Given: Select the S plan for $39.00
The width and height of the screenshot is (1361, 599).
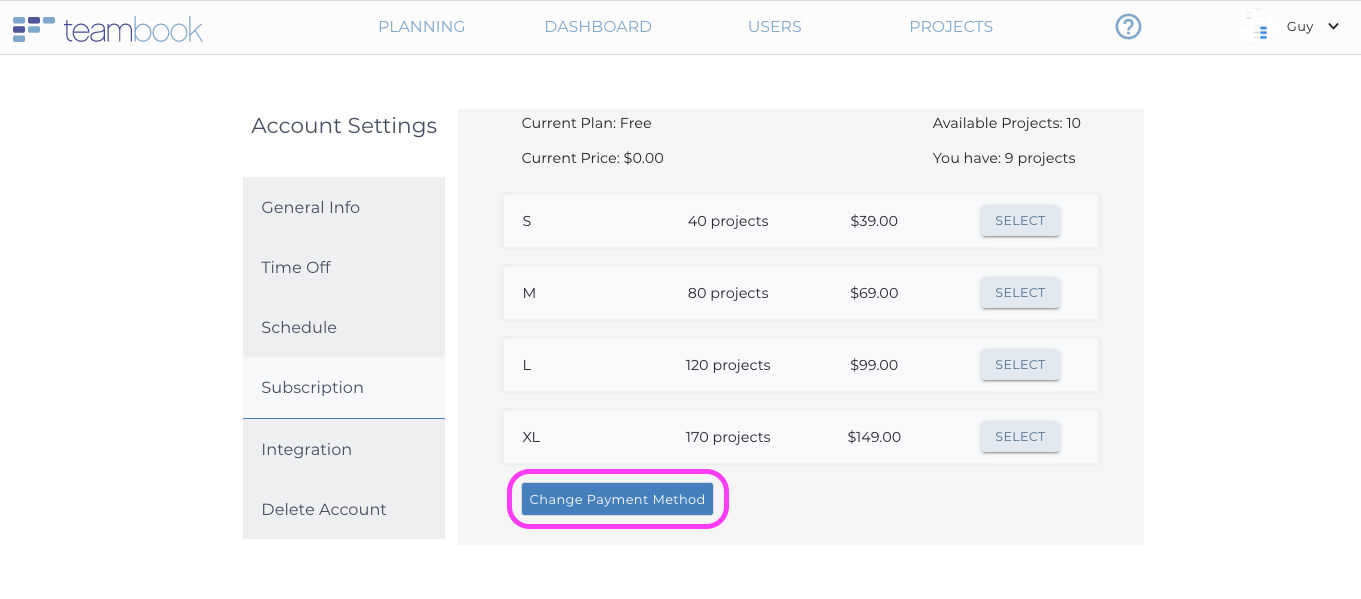Looking at the screenshot, I should (1019, 221).
